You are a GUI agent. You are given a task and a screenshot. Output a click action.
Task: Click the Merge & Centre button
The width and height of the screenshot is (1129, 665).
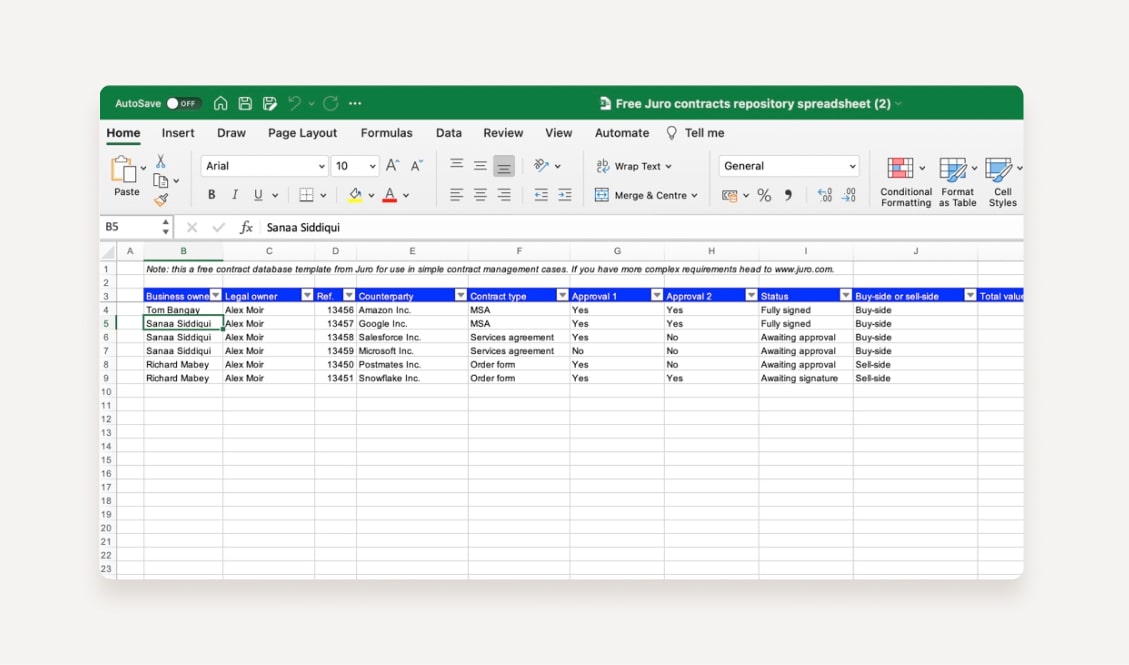[x=646, y=195]
